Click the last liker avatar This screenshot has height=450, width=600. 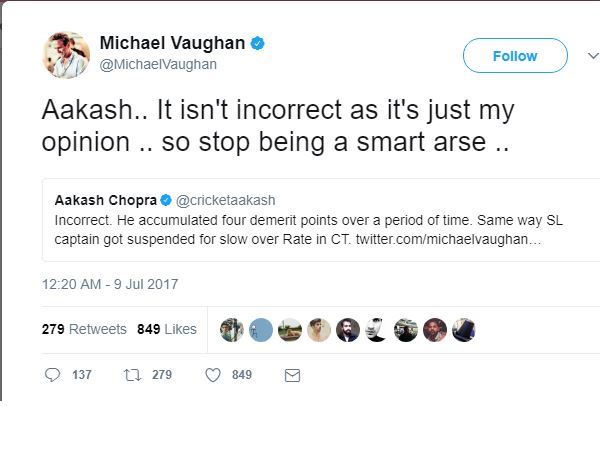click(x=463, y=329)
